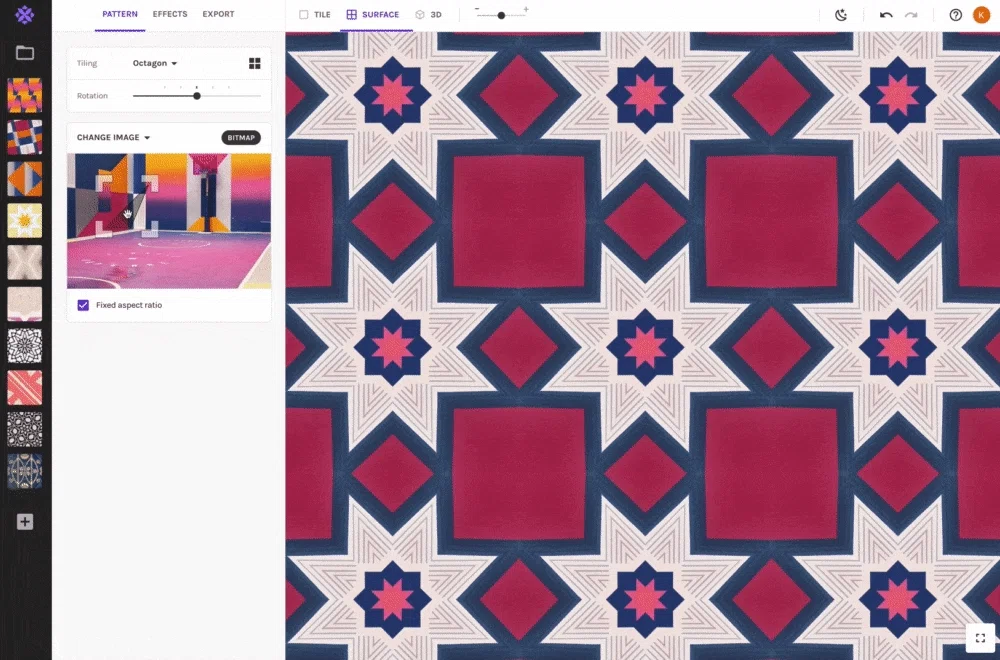This screenshot has height=660, width=1000.
Task: Toggle Fixed aspect ratio checkbox
Action: point(83,305)
